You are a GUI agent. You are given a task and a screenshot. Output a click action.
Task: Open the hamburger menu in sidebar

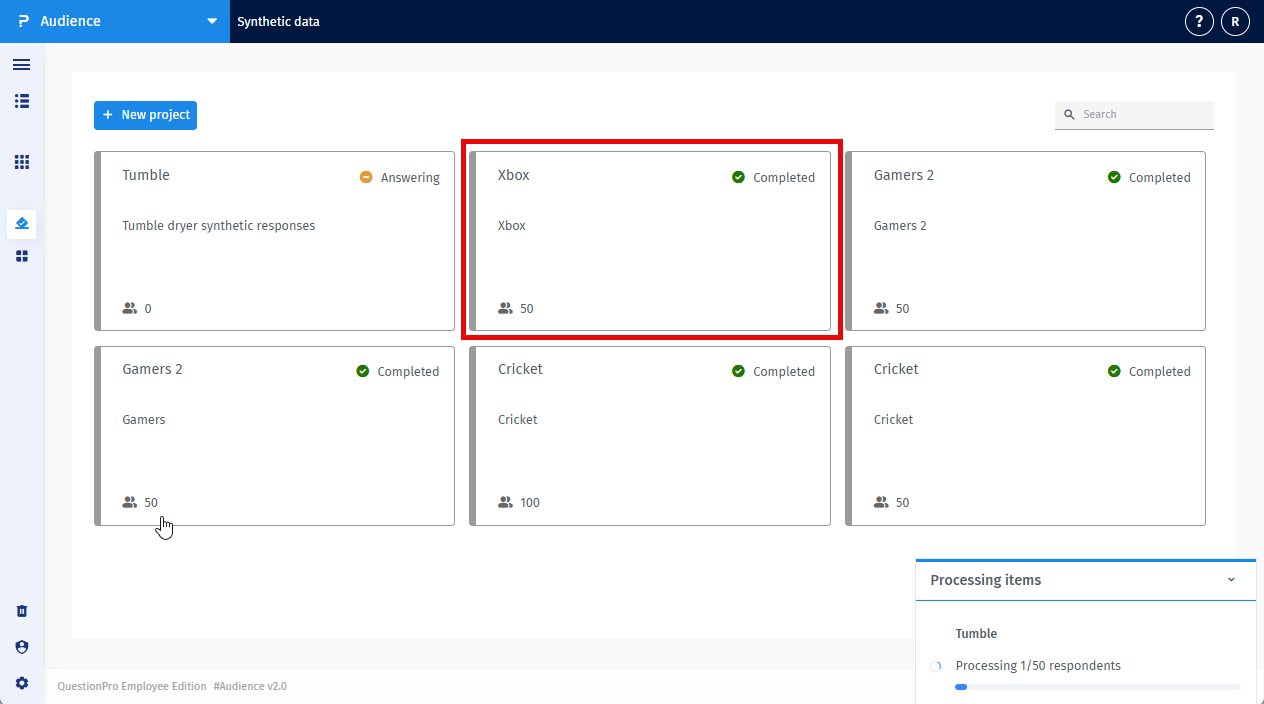(x=21, y=65)
